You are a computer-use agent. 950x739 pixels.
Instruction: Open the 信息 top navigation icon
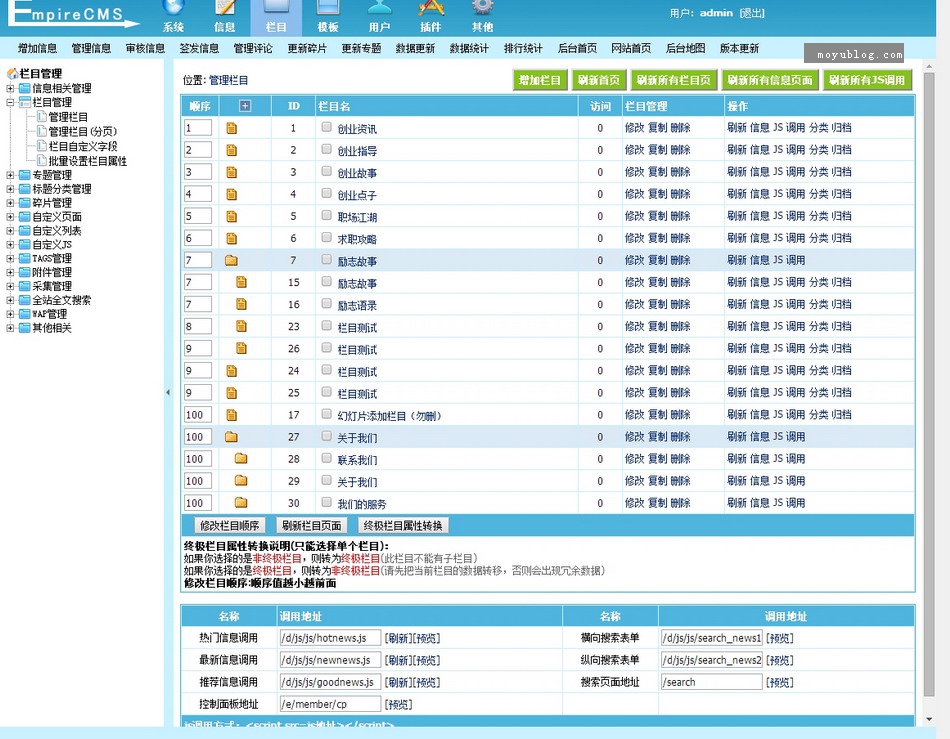(225, 17)
